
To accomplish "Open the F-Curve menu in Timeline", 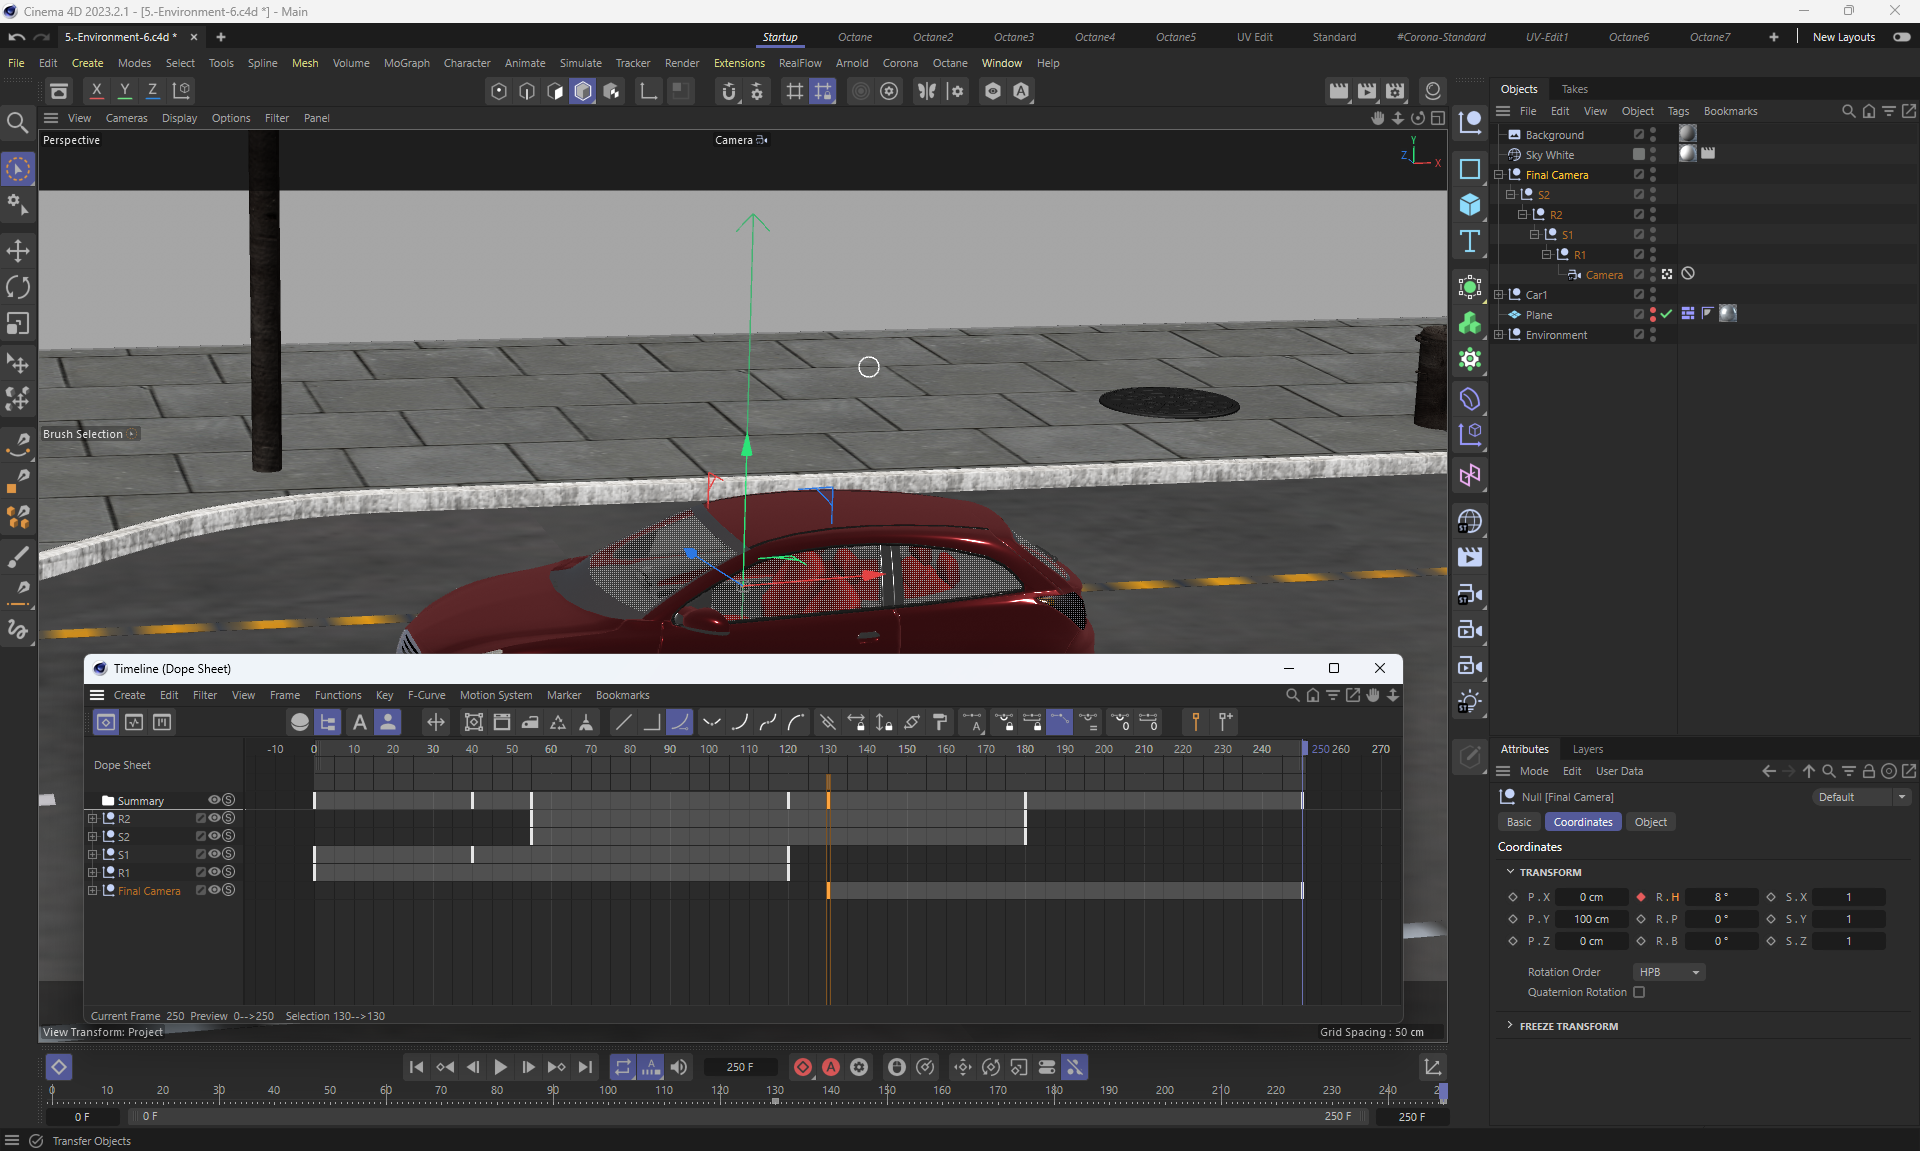I will point(426,695).
